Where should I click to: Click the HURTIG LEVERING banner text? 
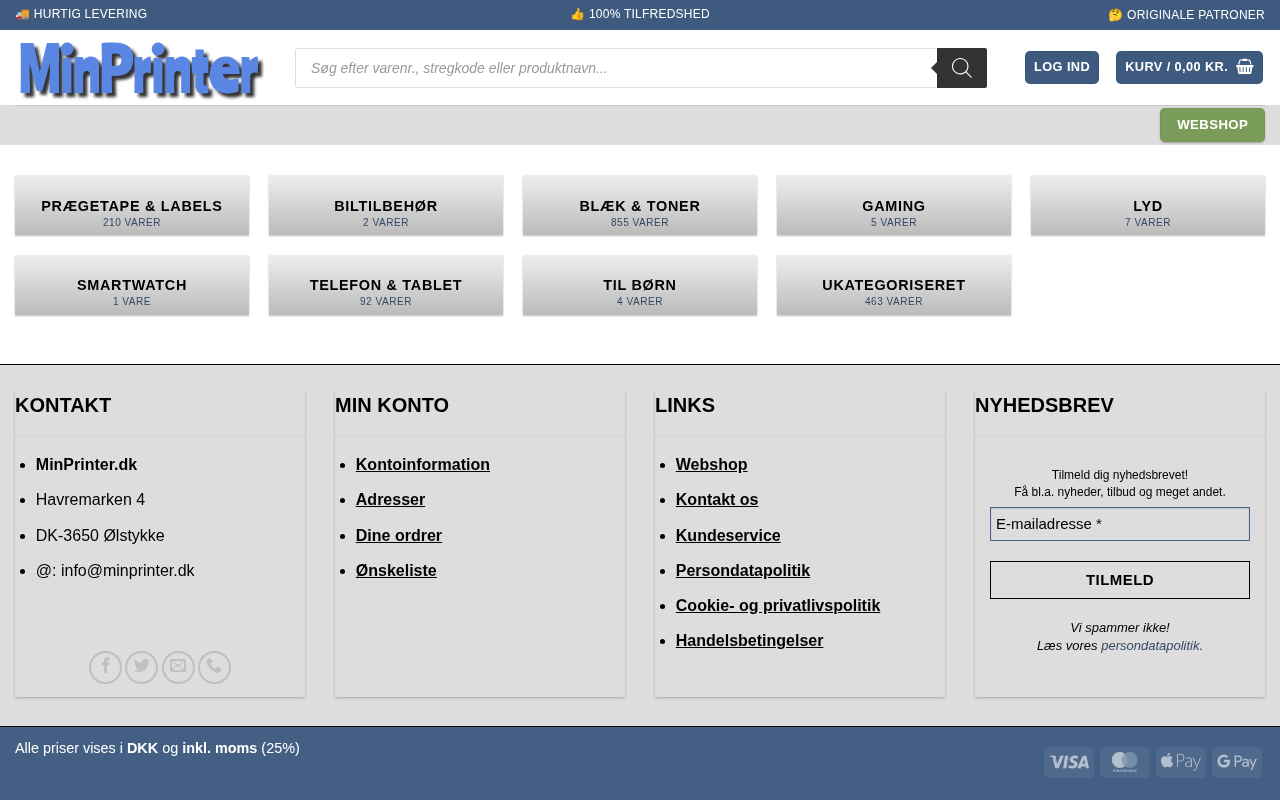[81, 14]
